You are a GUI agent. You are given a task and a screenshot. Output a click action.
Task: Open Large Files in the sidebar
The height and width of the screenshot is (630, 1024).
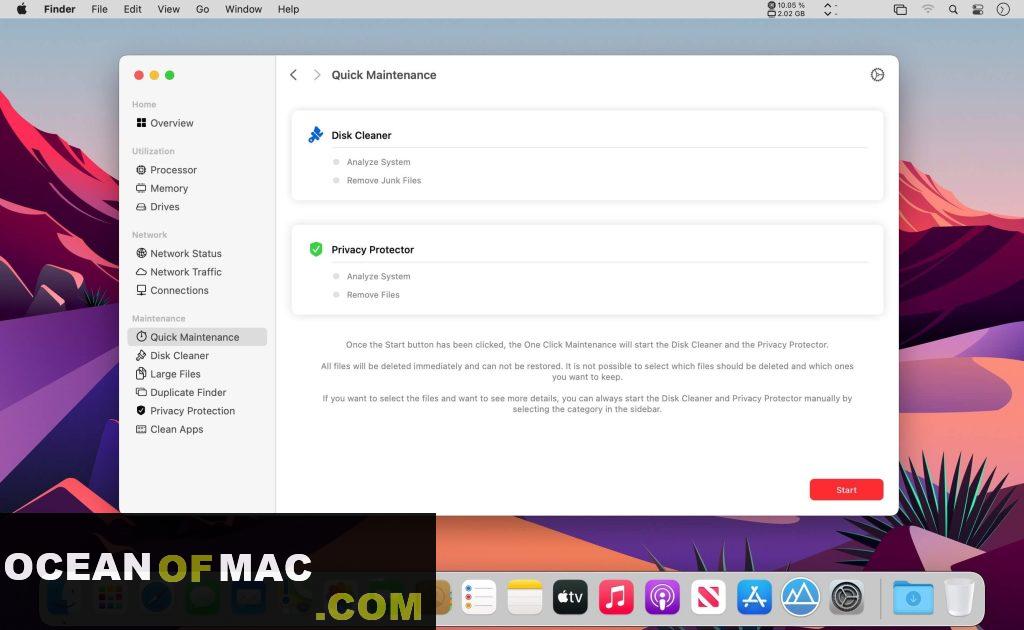[x=168, y=373]
